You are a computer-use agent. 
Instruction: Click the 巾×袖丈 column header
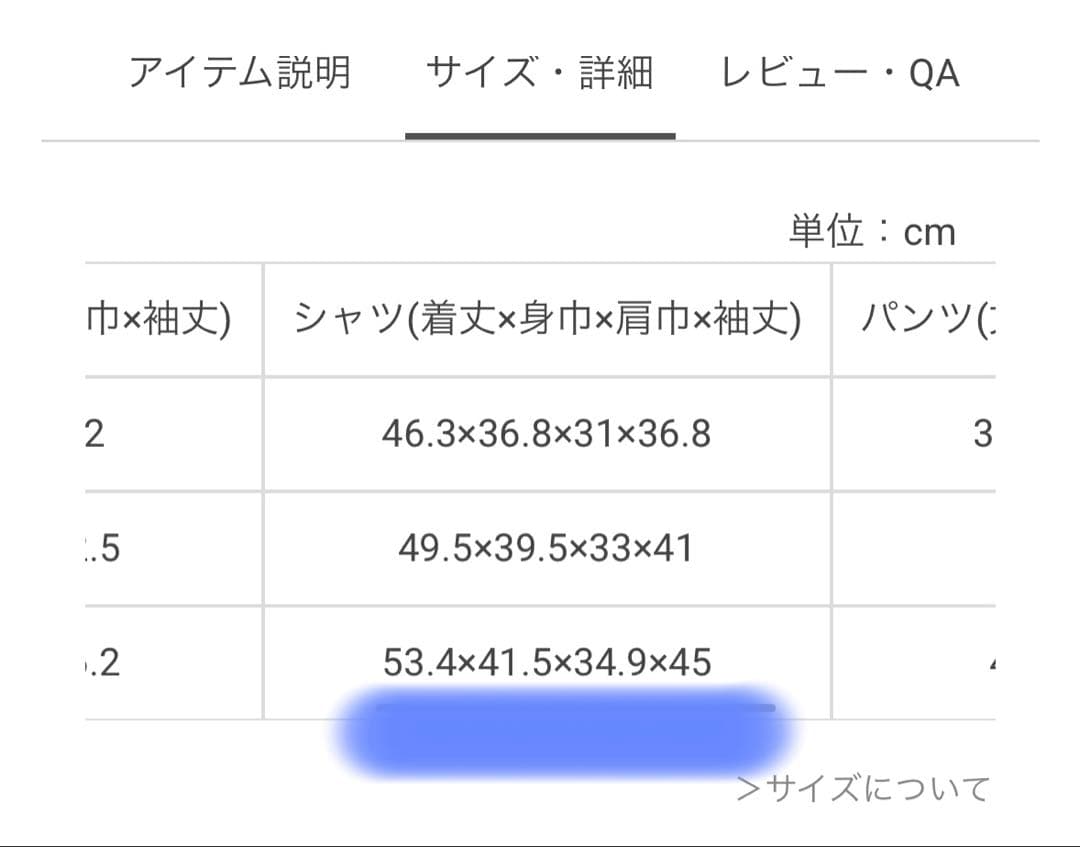click(x=158, y=318)
